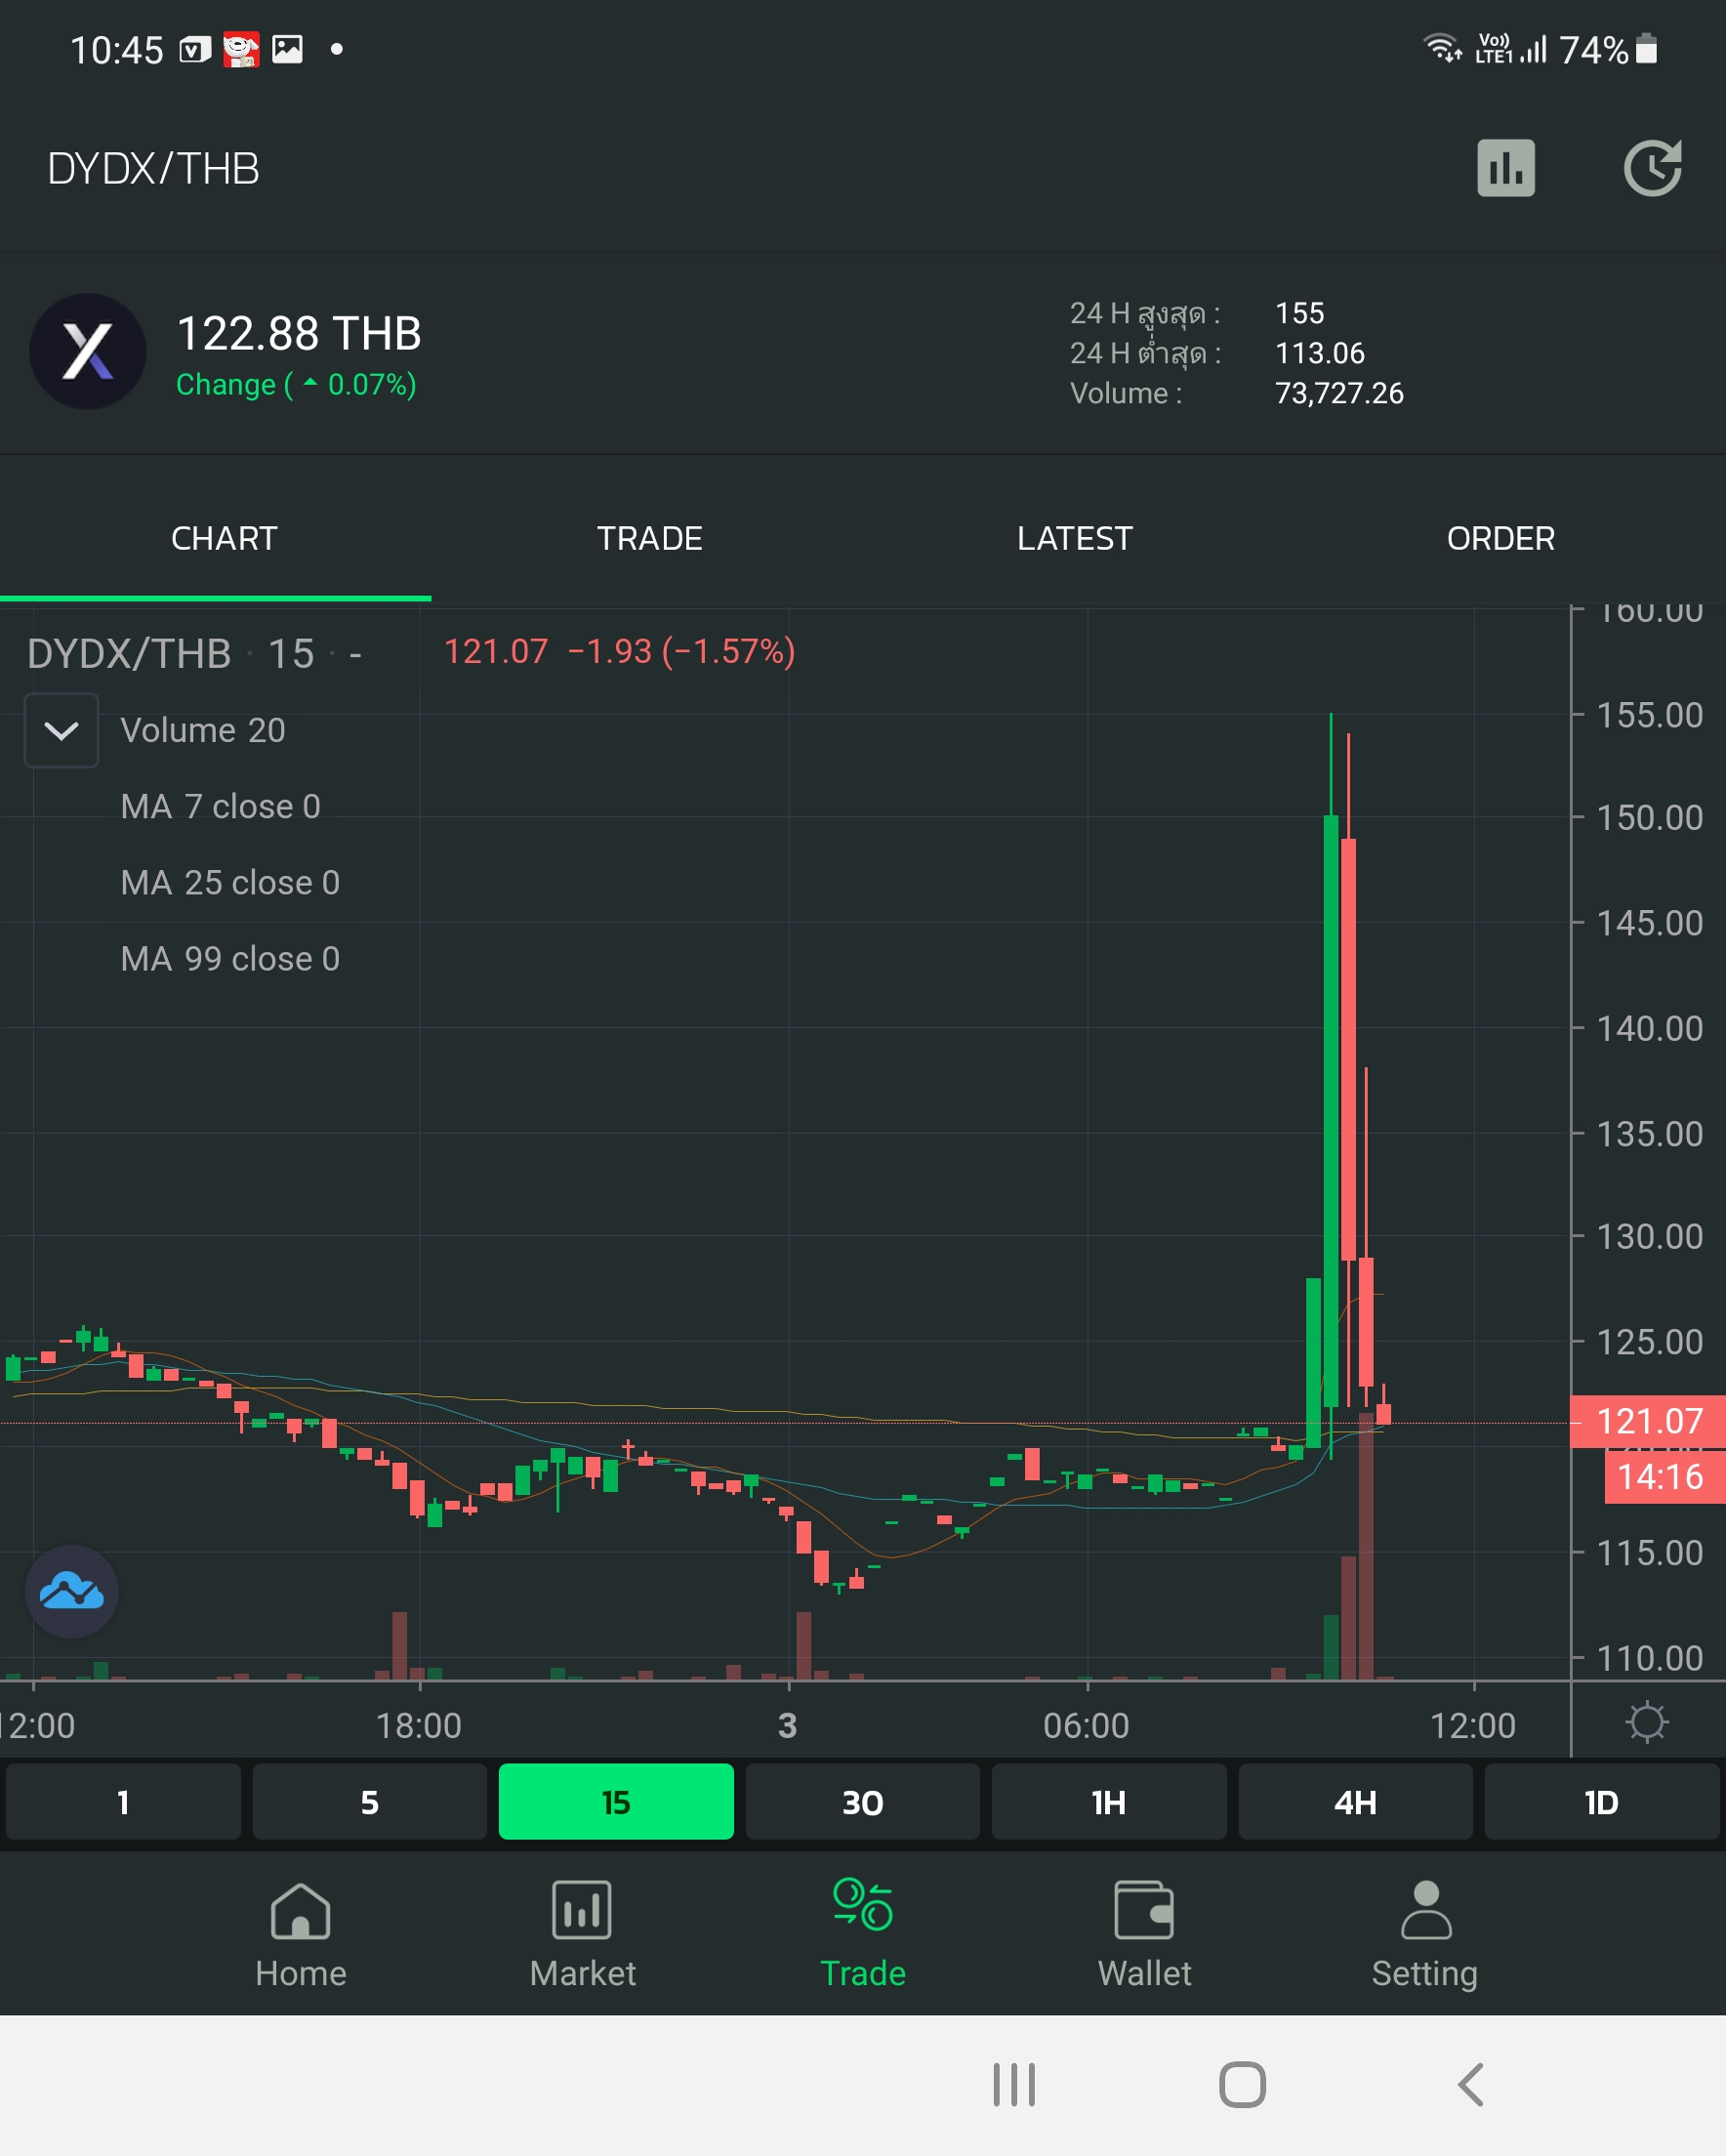1726x2156 pixels.
Task: Tap the image notification icon in status bar
Action: [x=288, y=49]
